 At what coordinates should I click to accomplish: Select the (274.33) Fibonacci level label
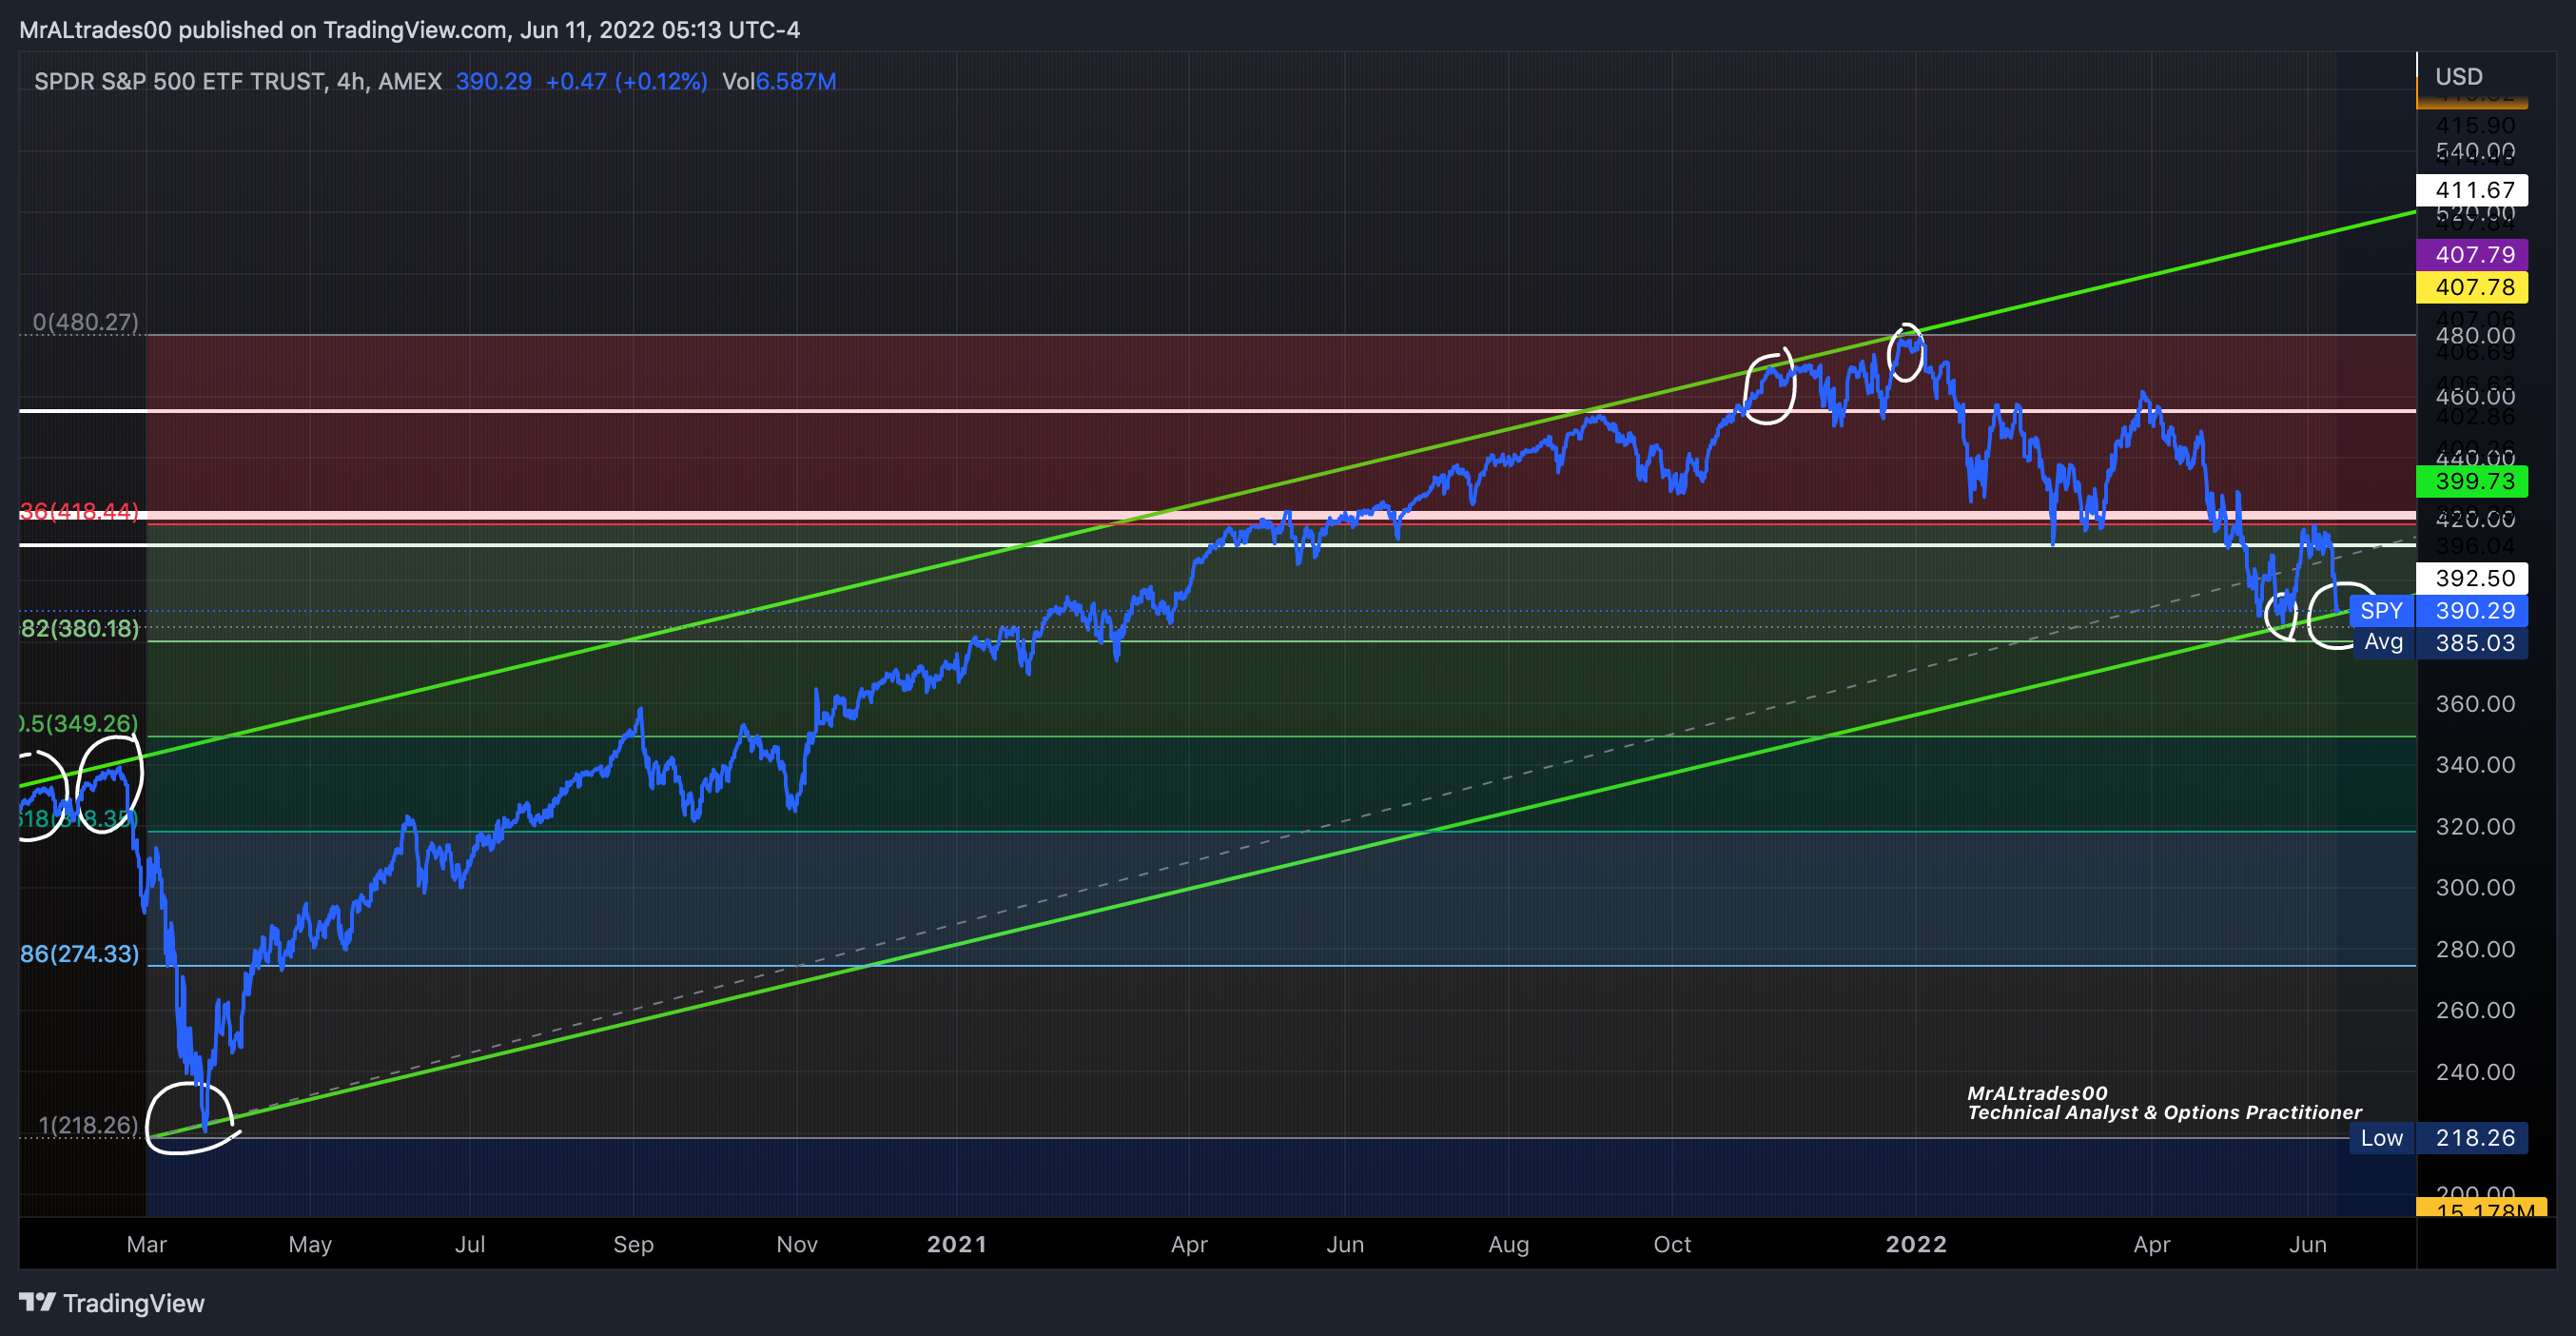point(79,954)
